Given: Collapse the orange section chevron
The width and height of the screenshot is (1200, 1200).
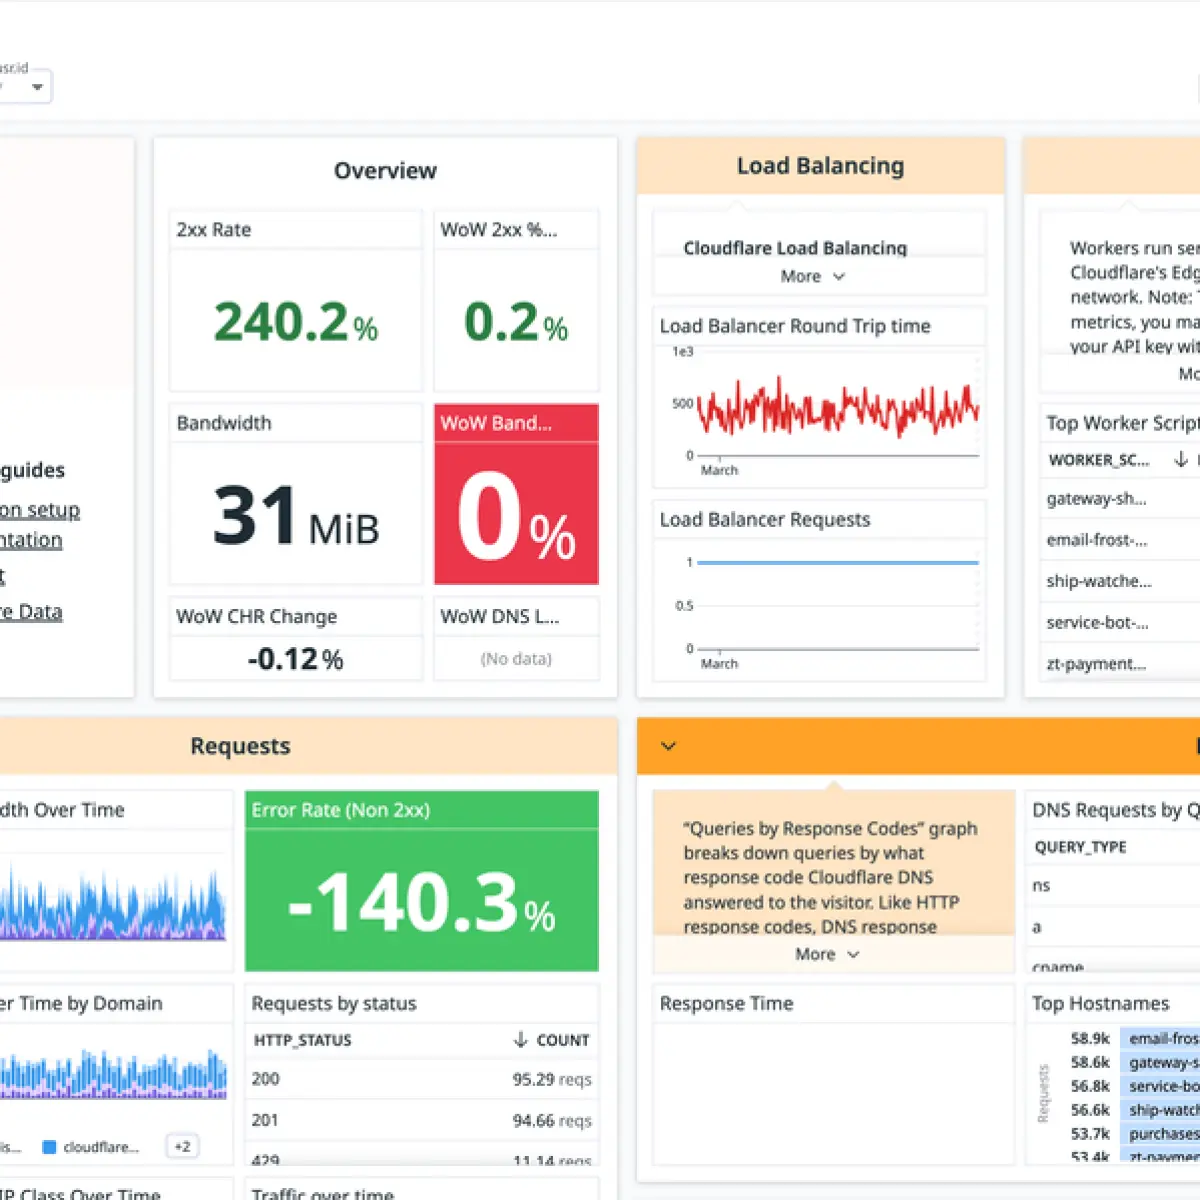Looking at the screenshot, I should [x=669, y=746].
